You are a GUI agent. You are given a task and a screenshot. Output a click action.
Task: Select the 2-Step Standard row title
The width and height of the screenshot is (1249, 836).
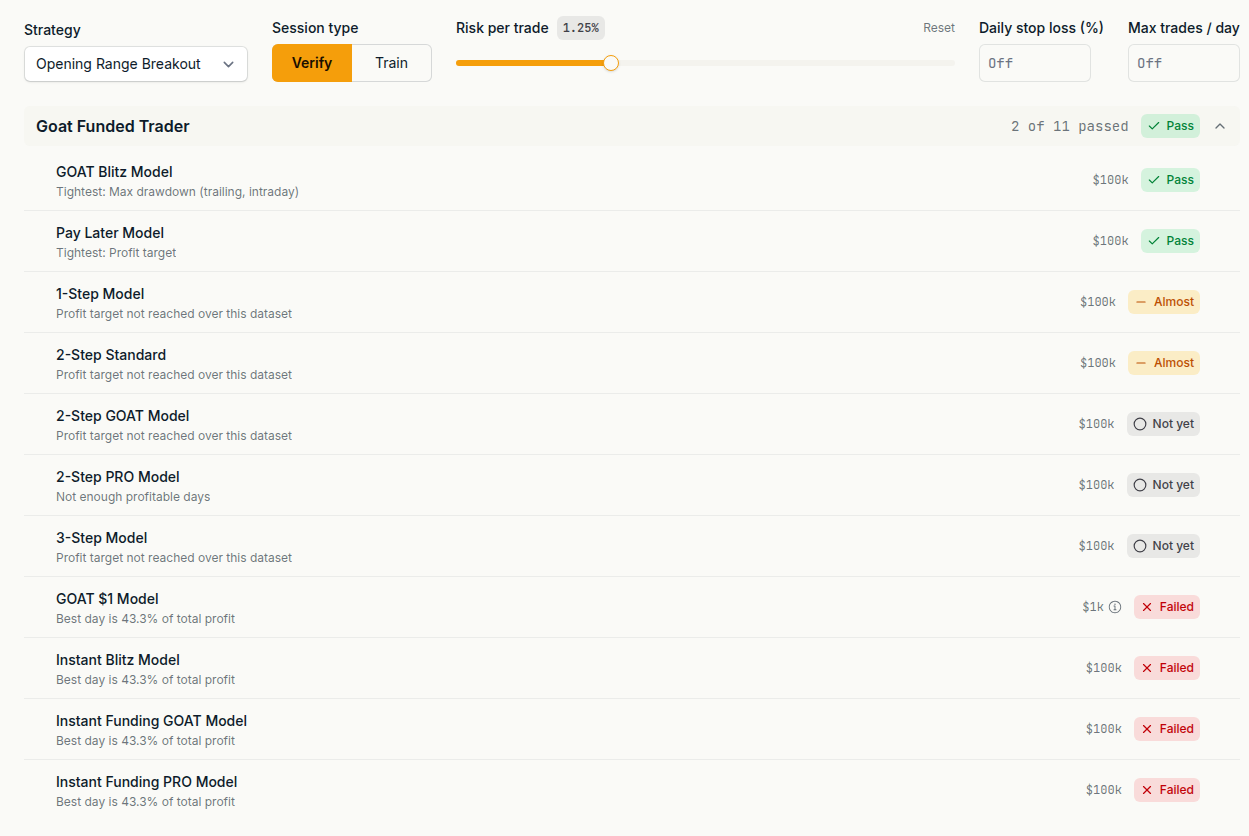(x=111, y=355)
